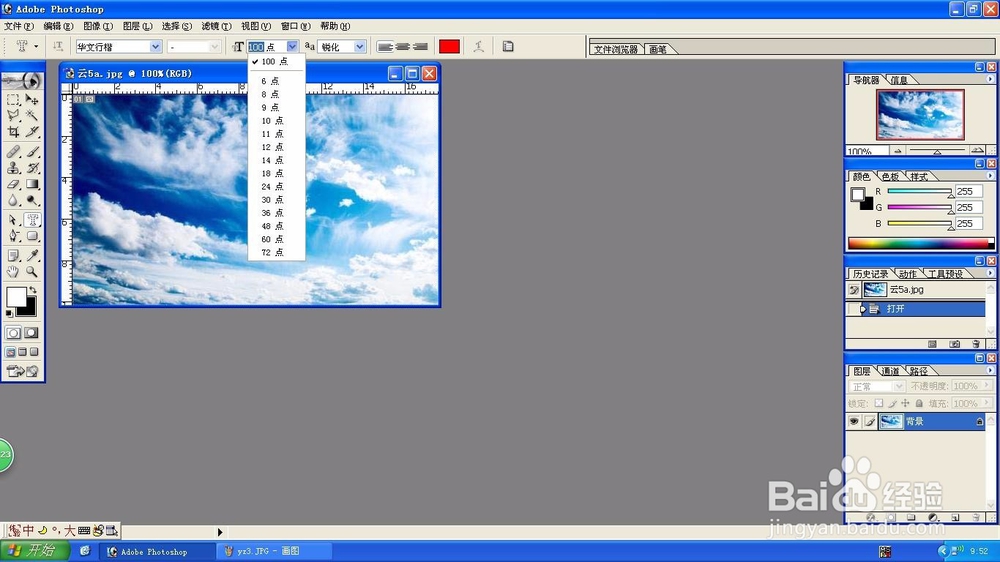This screenshot has height=562, width=1000.
Task: Toggle the history brush source box beside 打开
Action: point(853,309)
